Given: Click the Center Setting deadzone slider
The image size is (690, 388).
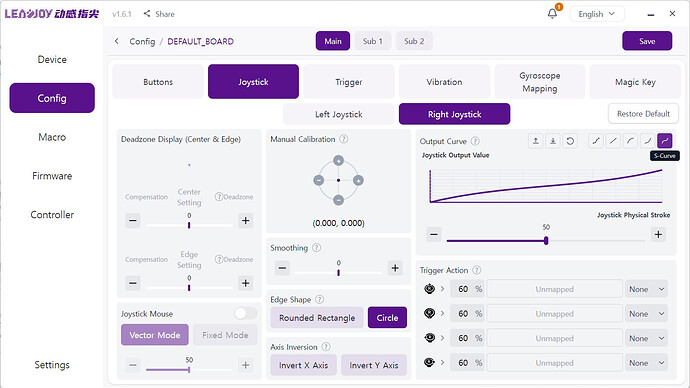Looking at the screenshot, I should coord(189,225).
